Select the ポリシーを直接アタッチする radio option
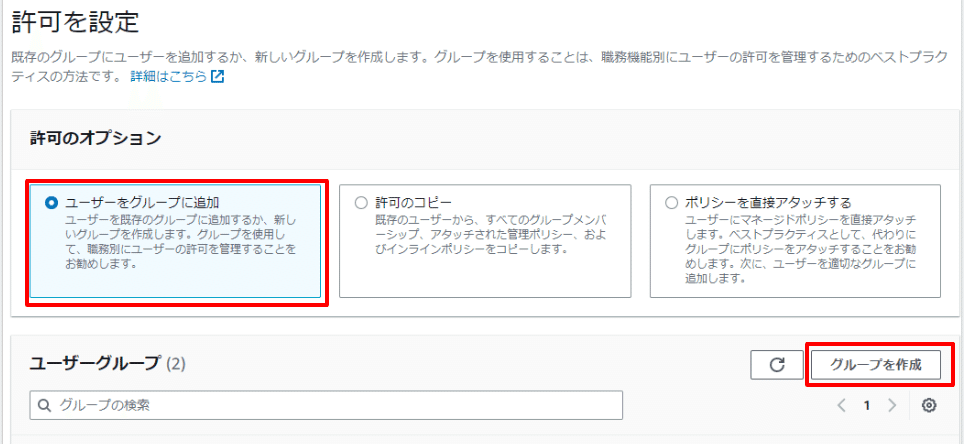This screenshot has width=964, height=444. point(671,203)
